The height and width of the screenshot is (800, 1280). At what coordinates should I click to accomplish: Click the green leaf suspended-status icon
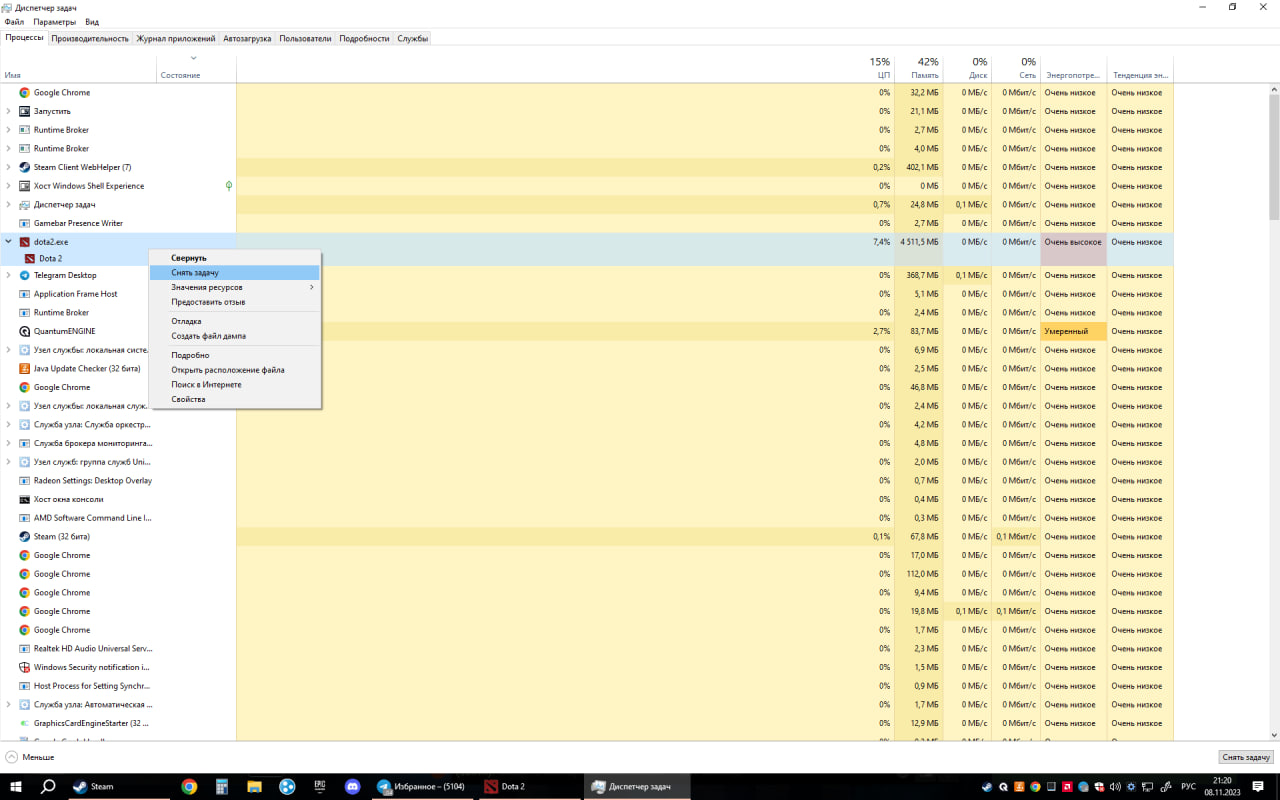229,186
